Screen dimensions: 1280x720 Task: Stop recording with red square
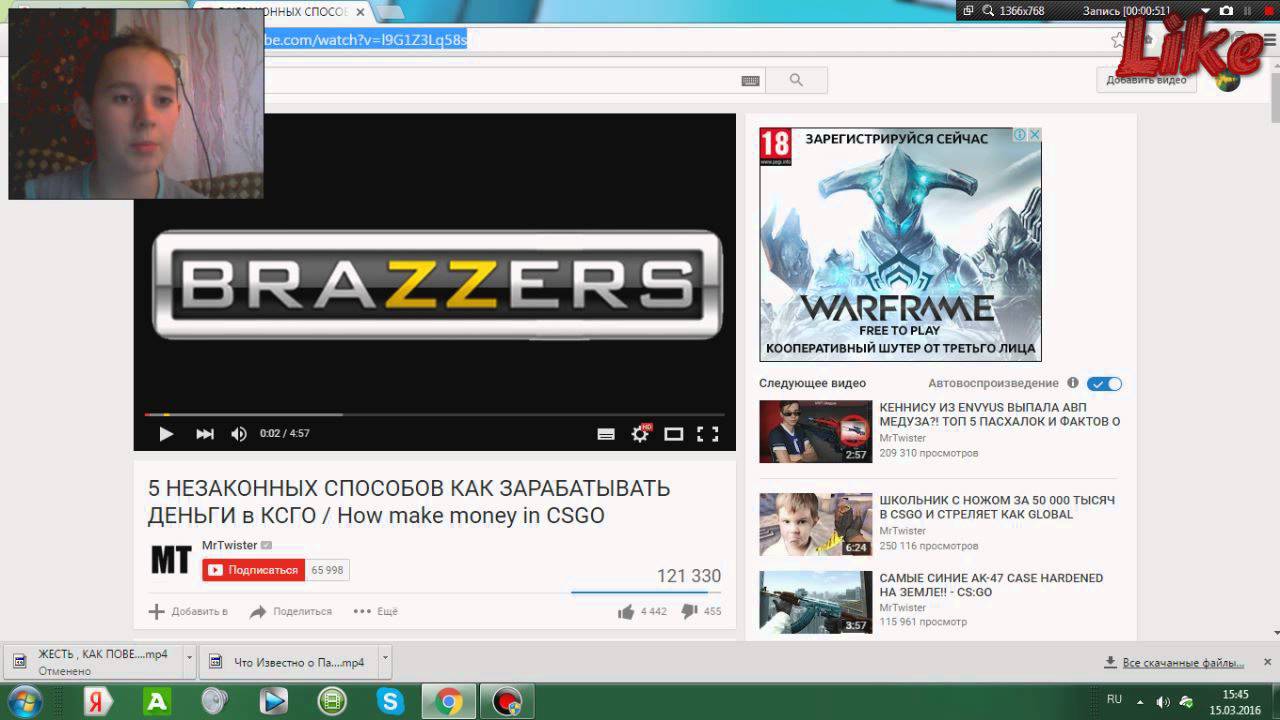(1268, 10)
